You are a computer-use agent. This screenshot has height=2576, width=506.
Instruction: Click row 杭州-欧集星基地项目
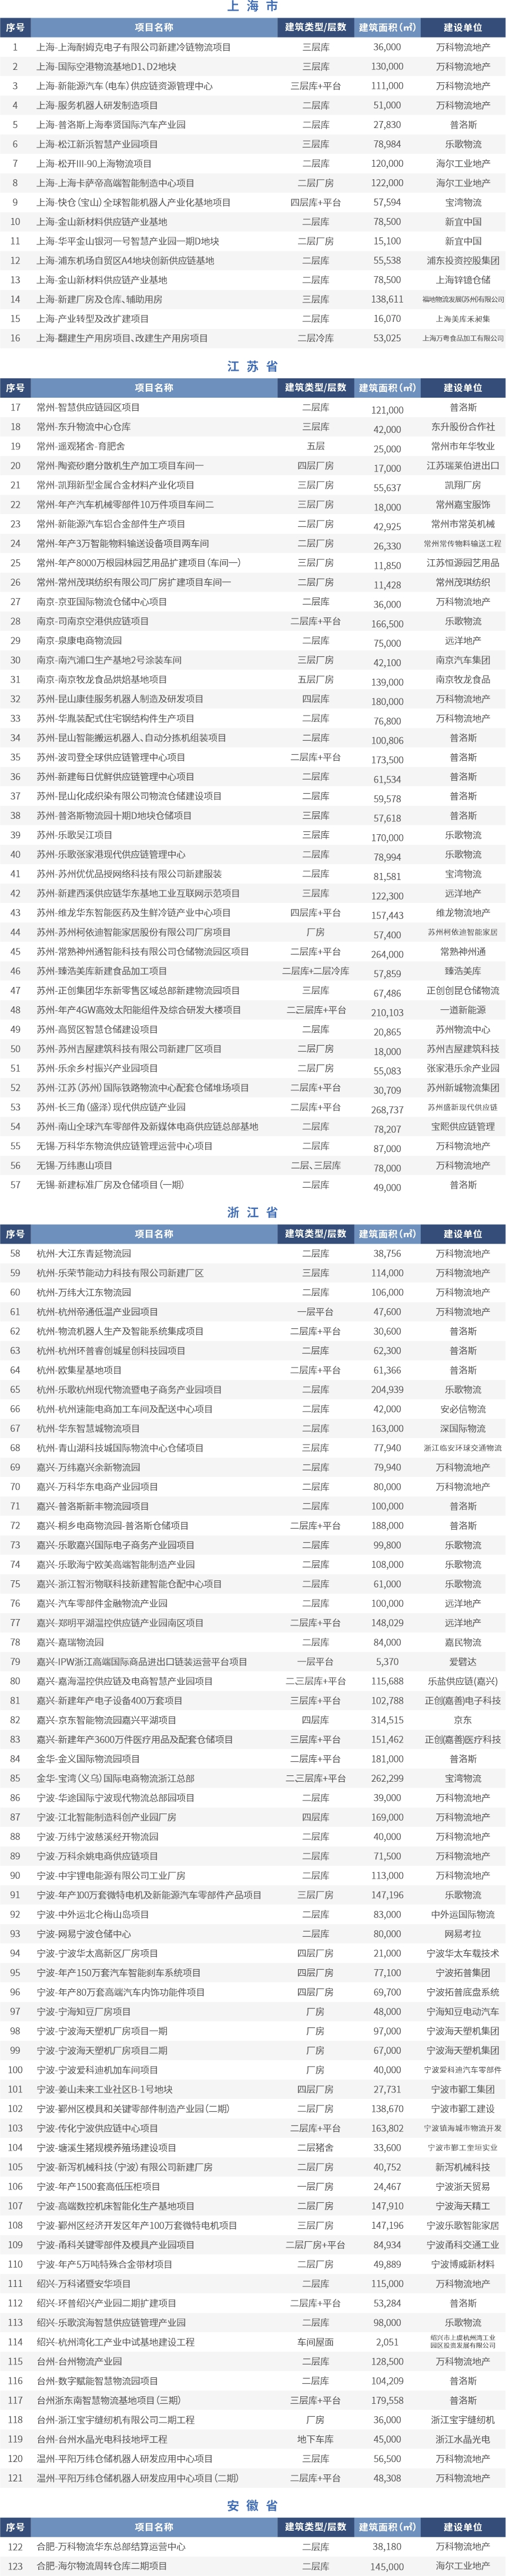(x=253, y=1371)
